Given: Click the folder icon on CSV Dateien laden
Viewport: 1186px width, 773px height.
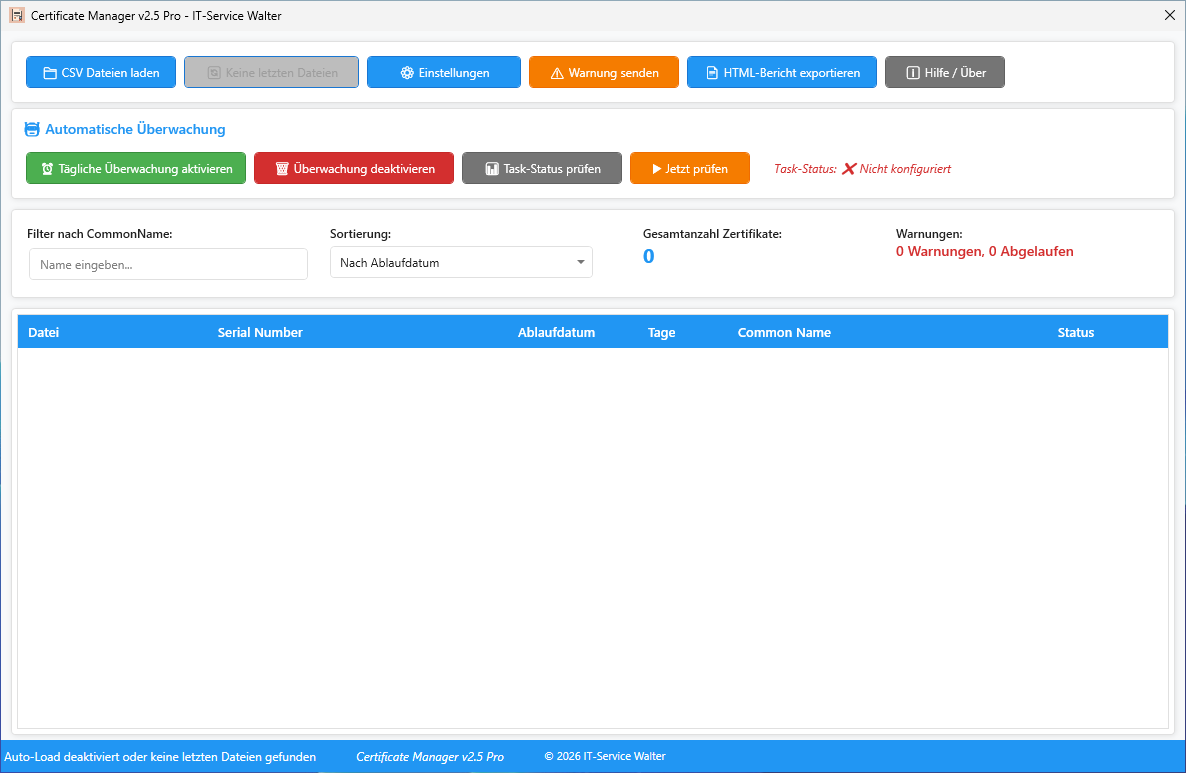Looking at the screenshot, I should [x=49, y=73].
